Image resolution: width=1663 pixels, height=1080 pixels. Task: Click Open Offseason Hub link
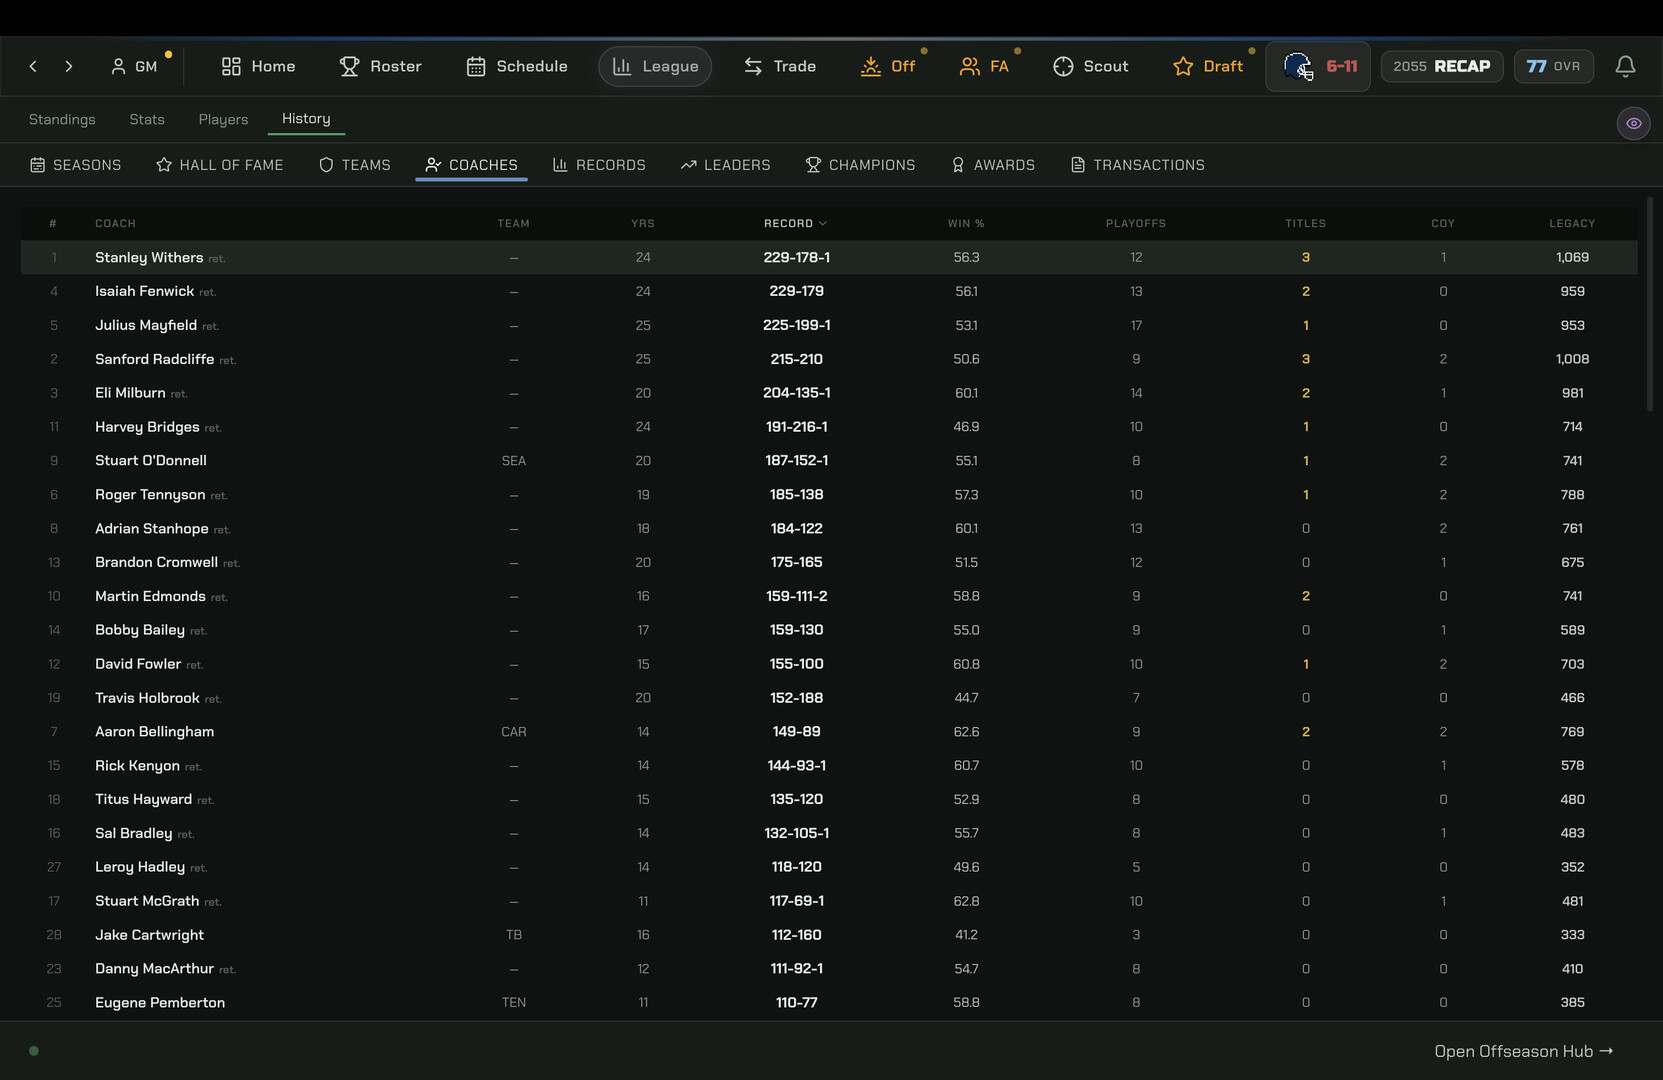(x=1523, y=1051)
